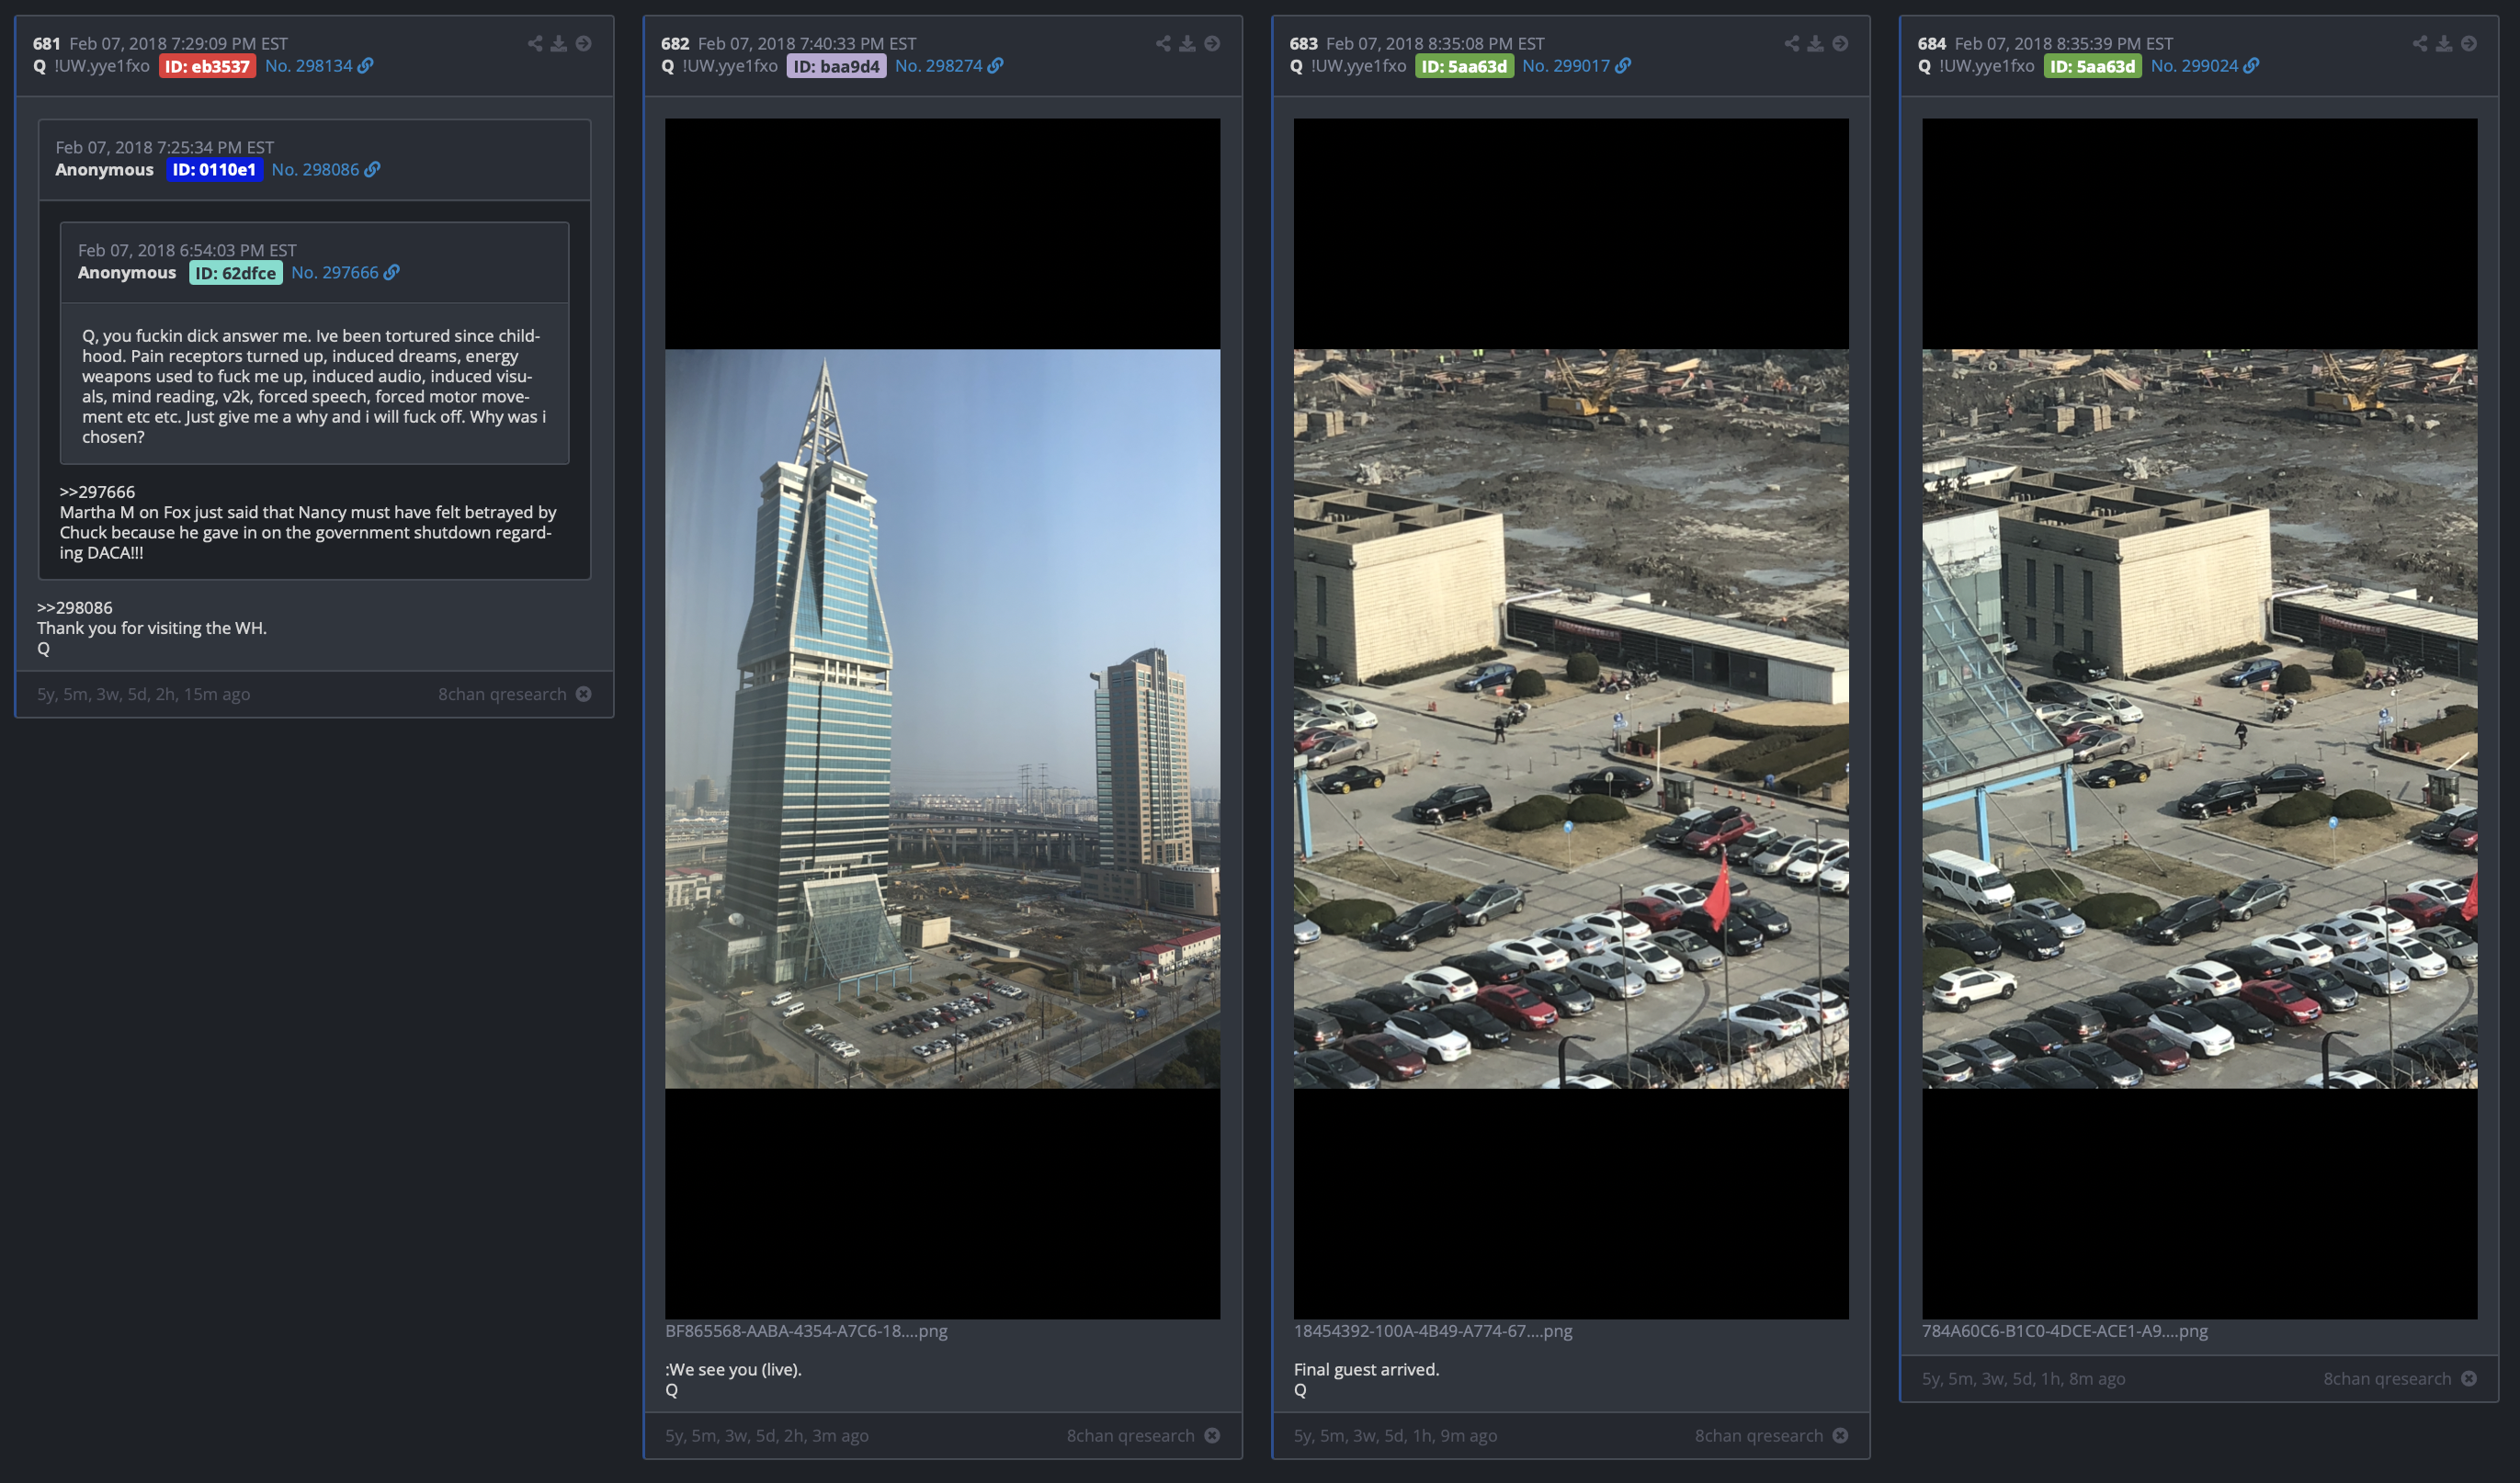This screenshot has height=1483, width=2520.
Task: Download post 681 with the download icon
Action: (x=559, y=43)
